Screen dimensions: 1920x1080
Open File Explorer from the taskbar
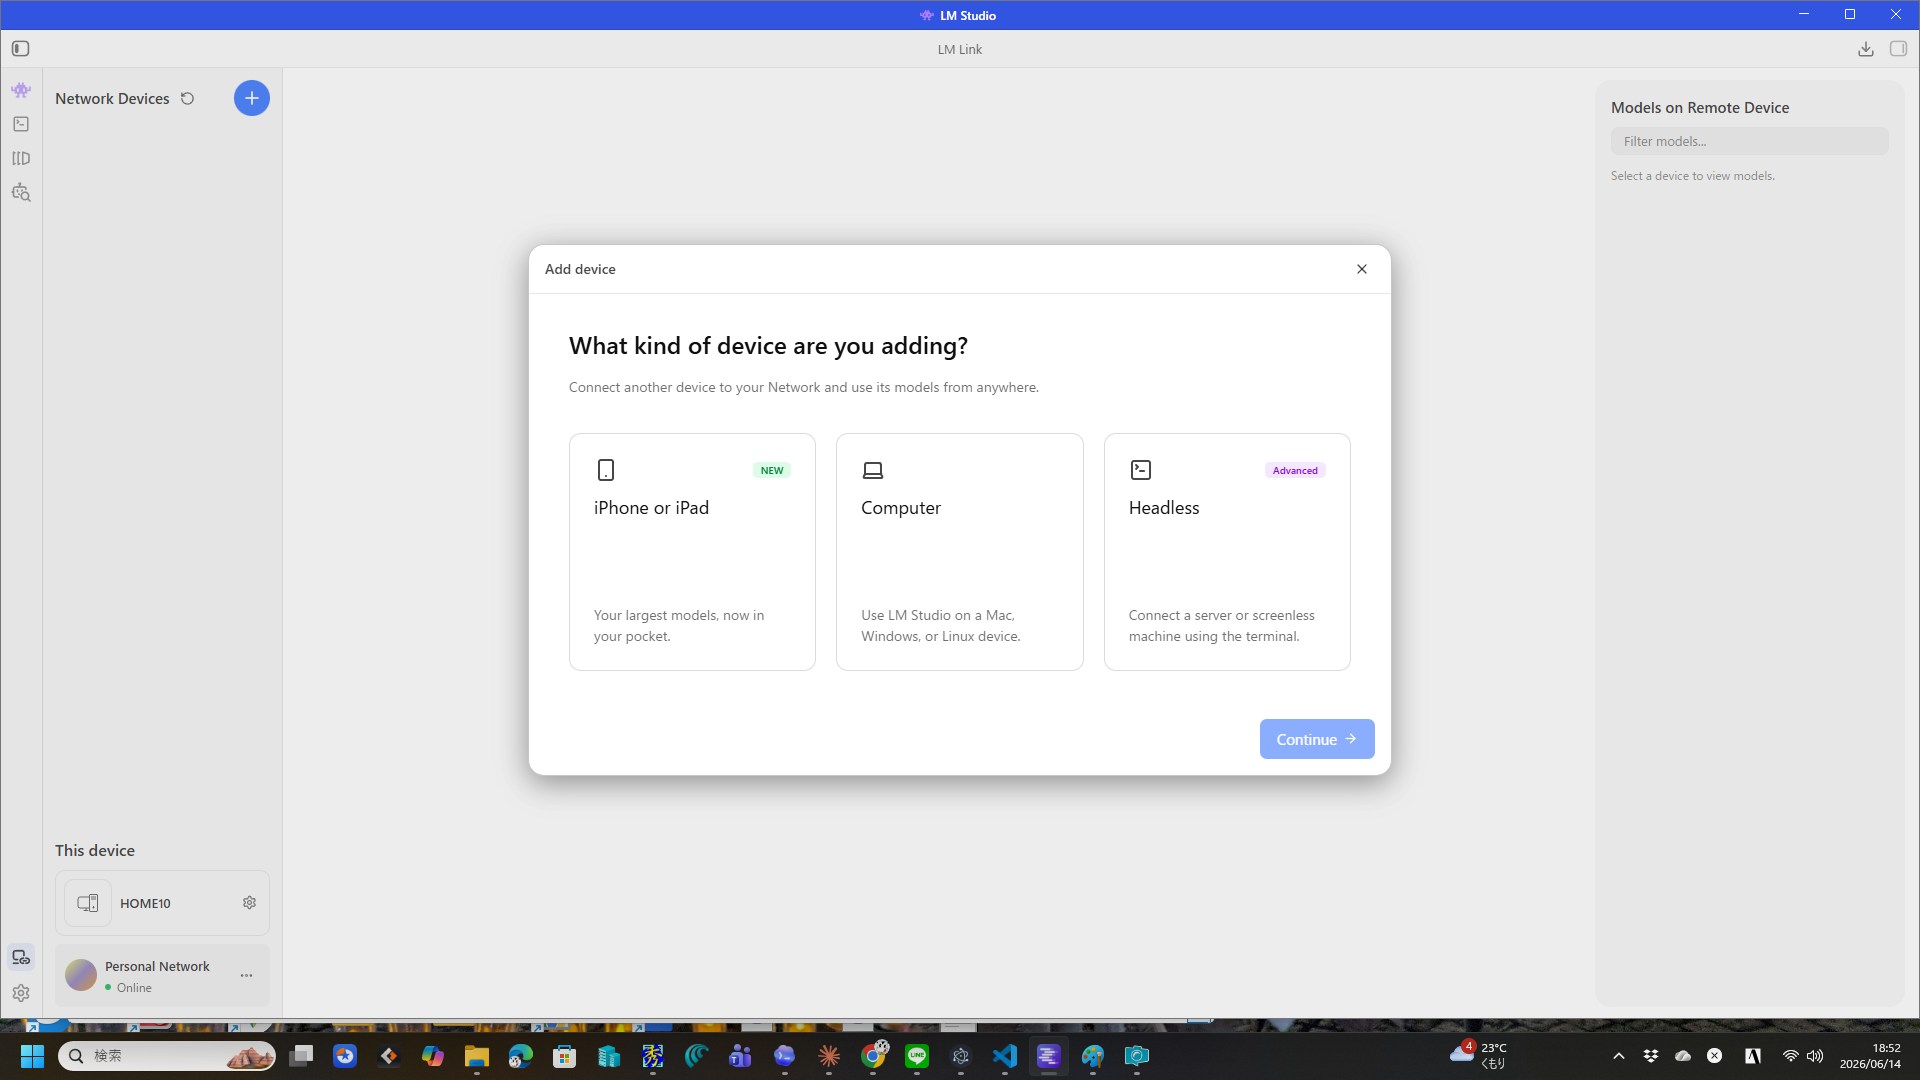pos(476,1056)
